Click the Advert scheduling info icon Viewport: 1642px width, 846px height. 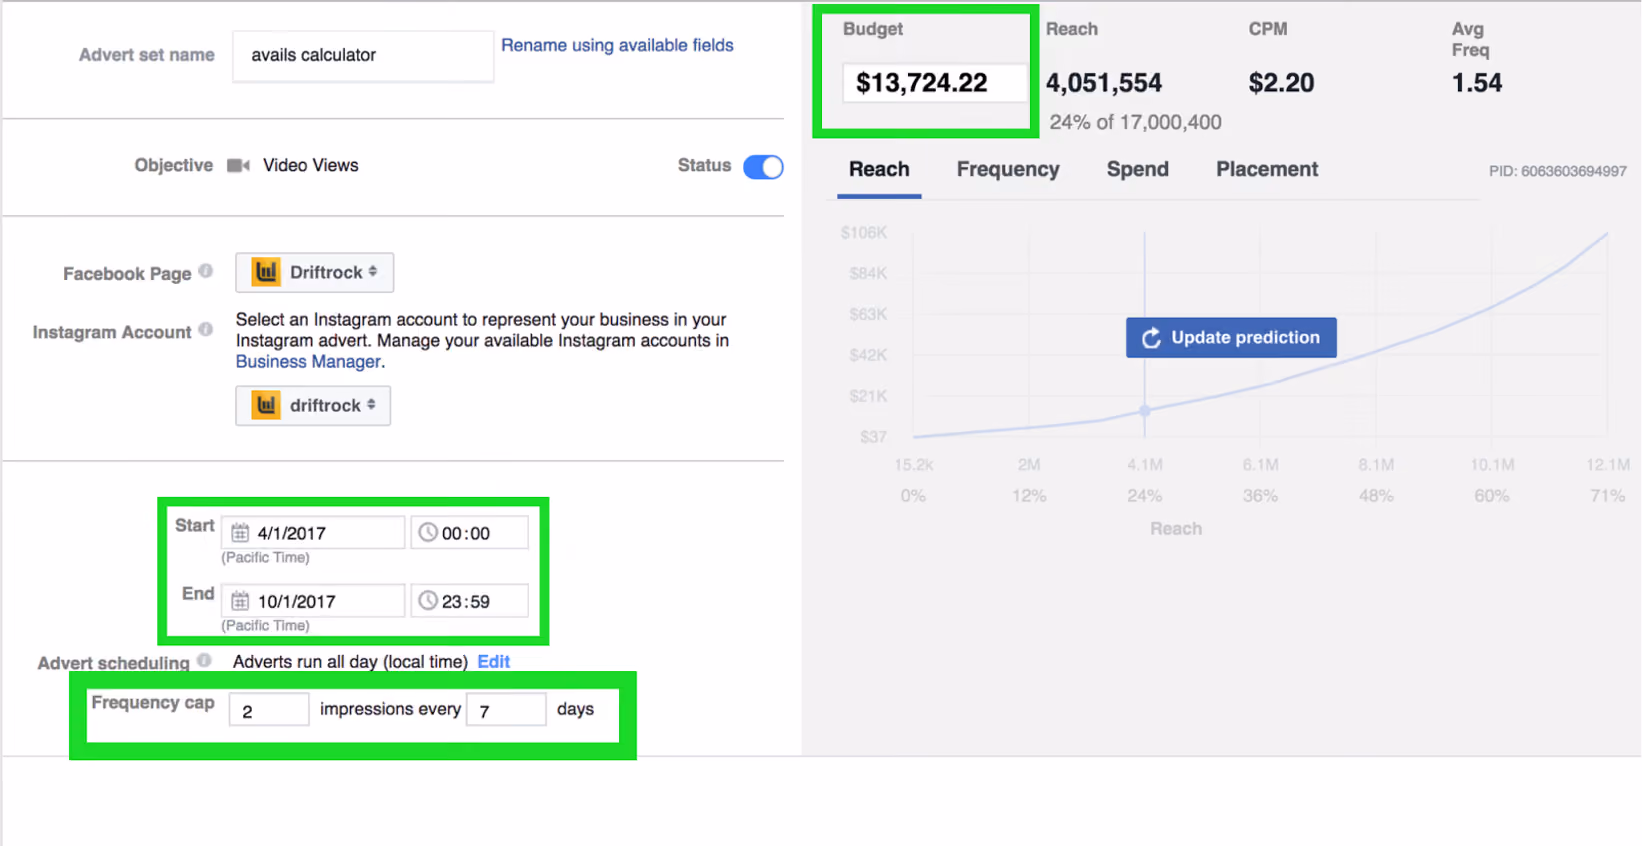(x=204, y=660)
